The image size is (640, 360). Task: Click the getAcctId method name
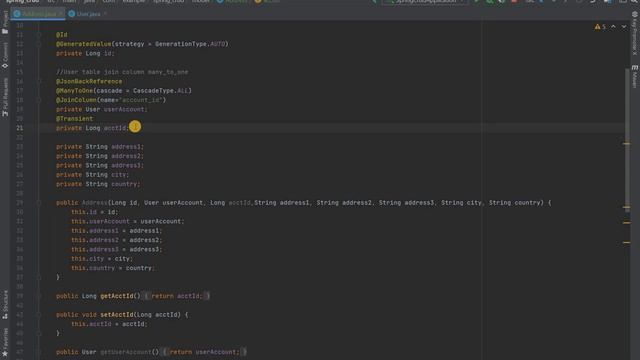pyautogui.click(x=117, y=296)
